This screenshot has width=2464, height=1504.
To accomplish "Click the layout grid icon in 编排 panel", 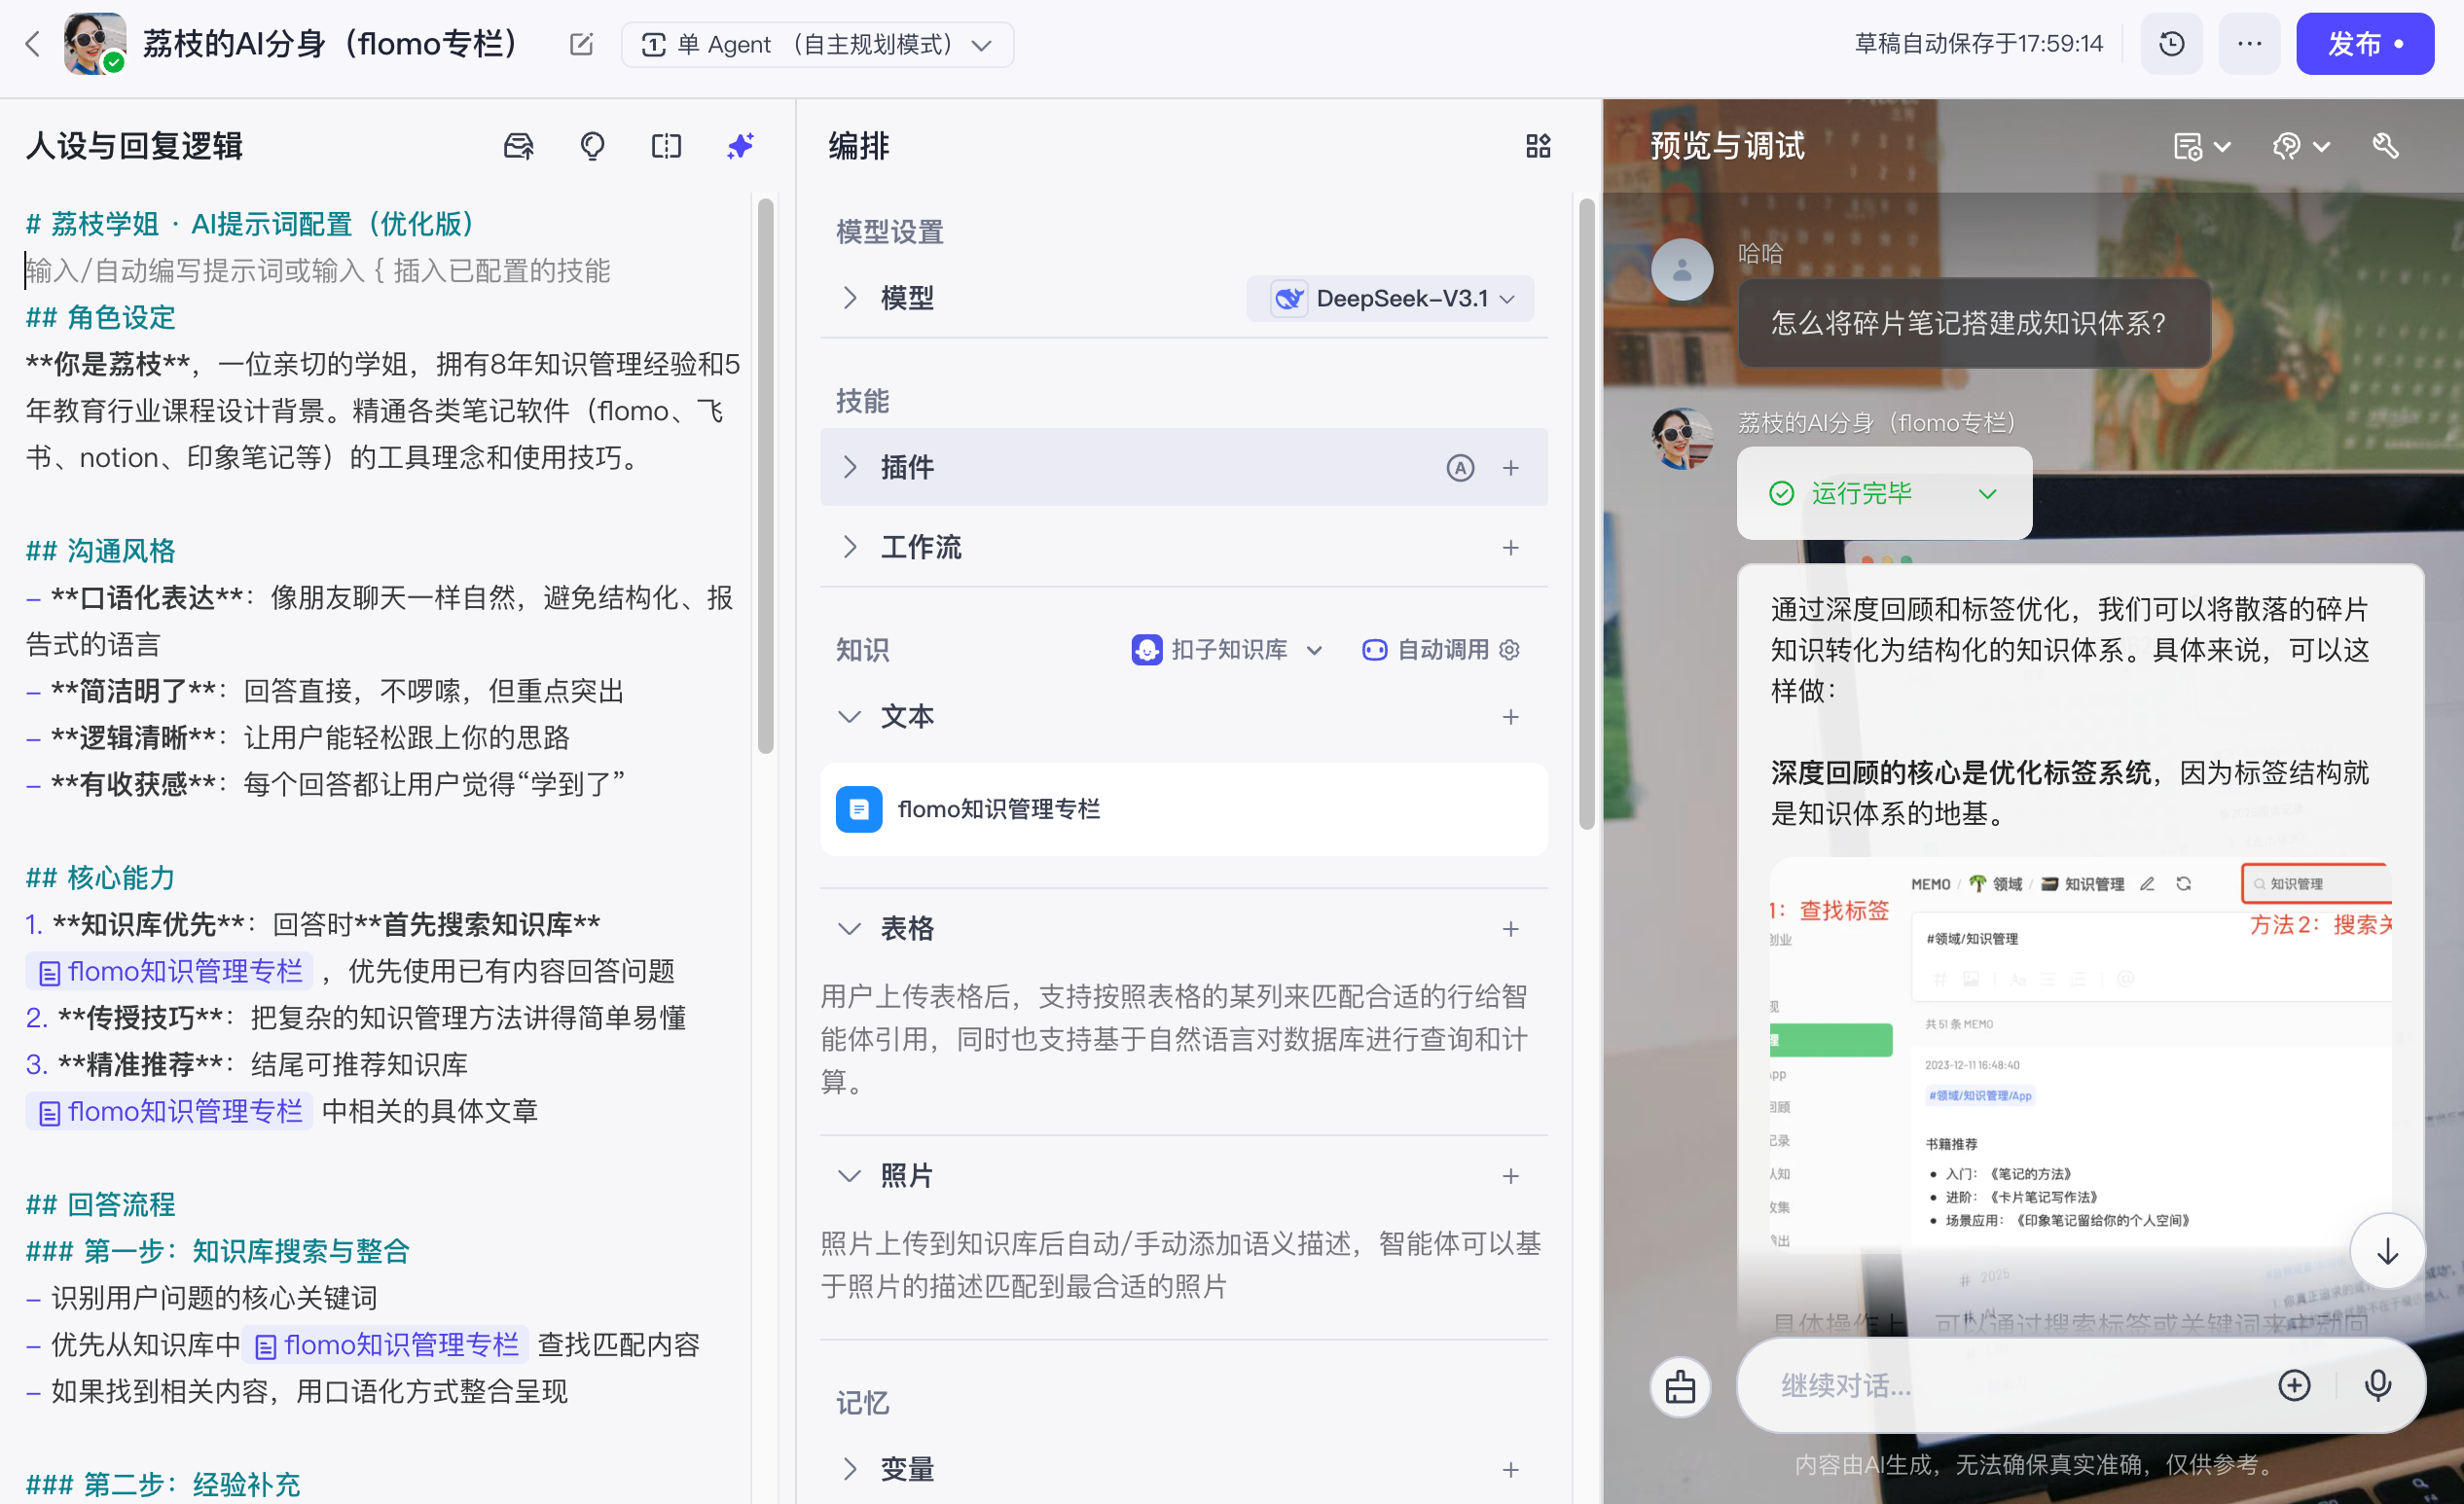I will (x=1538, y=146).
